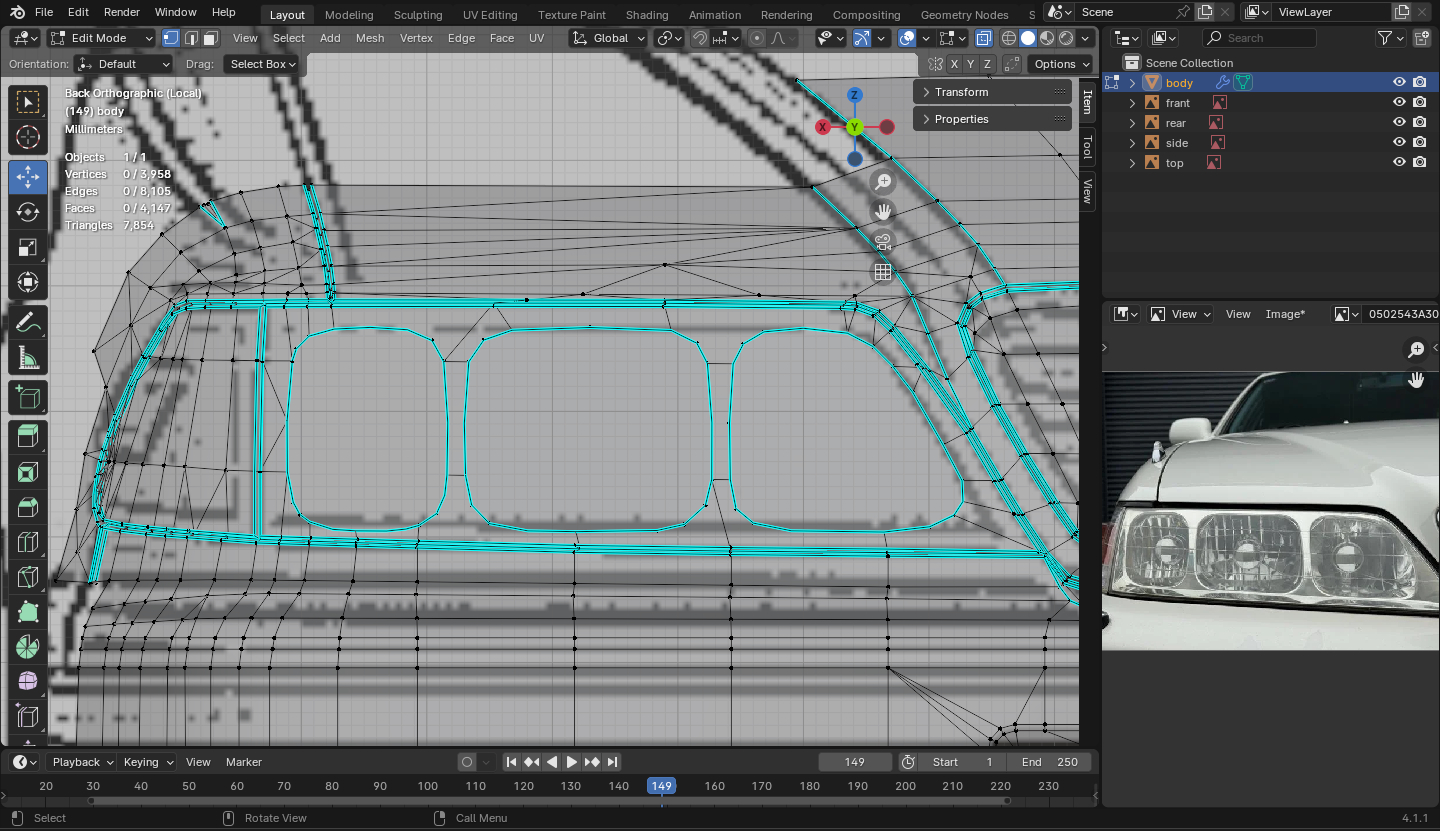Click the play animation button
Screen dimensions: 1440x831
click(x=572, y=762)
